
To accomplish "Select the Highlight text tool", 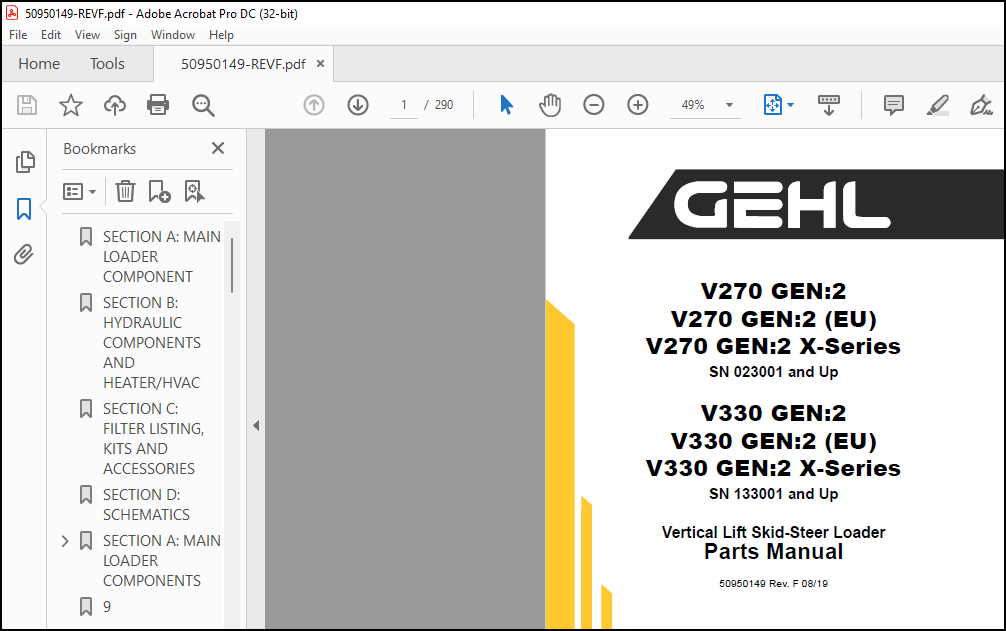I will pos(937,105).
